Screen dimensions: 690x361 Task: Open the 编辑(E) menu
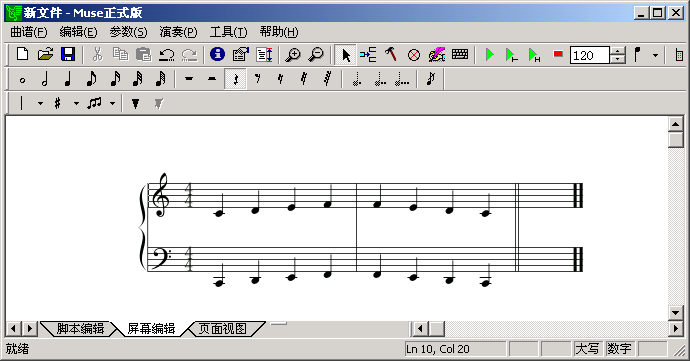coord(78,32)
